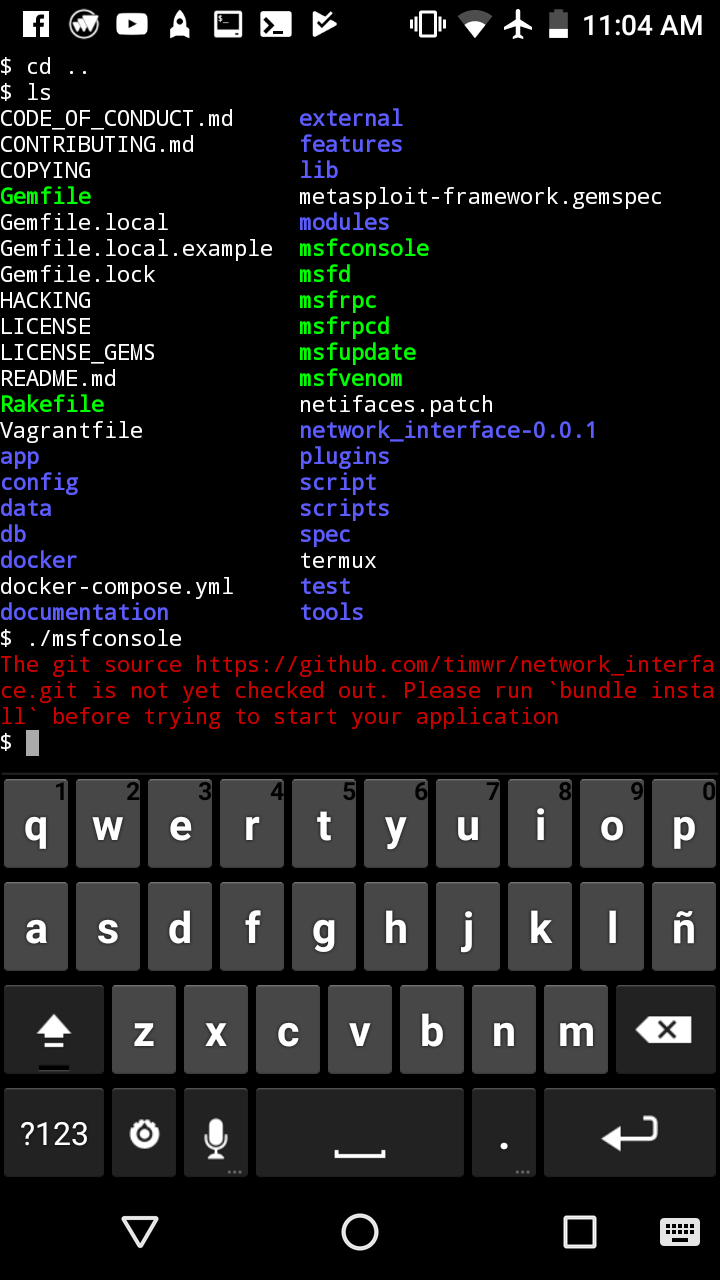
Task: Tap the red git source error message
Action: pyautogui.click(x=357, y=690)
